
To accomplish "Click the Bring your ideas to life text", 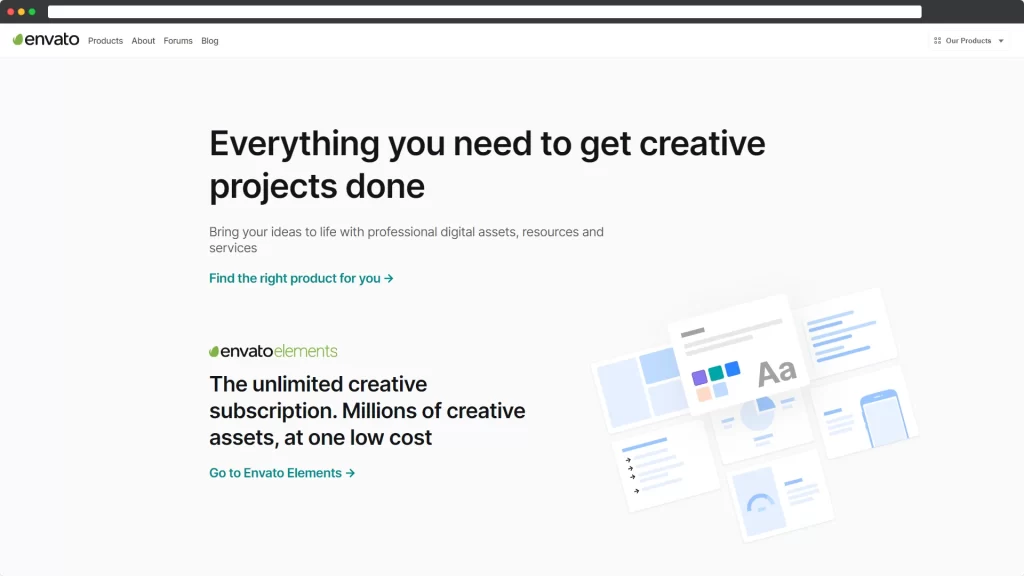I will tap(406, 240).
